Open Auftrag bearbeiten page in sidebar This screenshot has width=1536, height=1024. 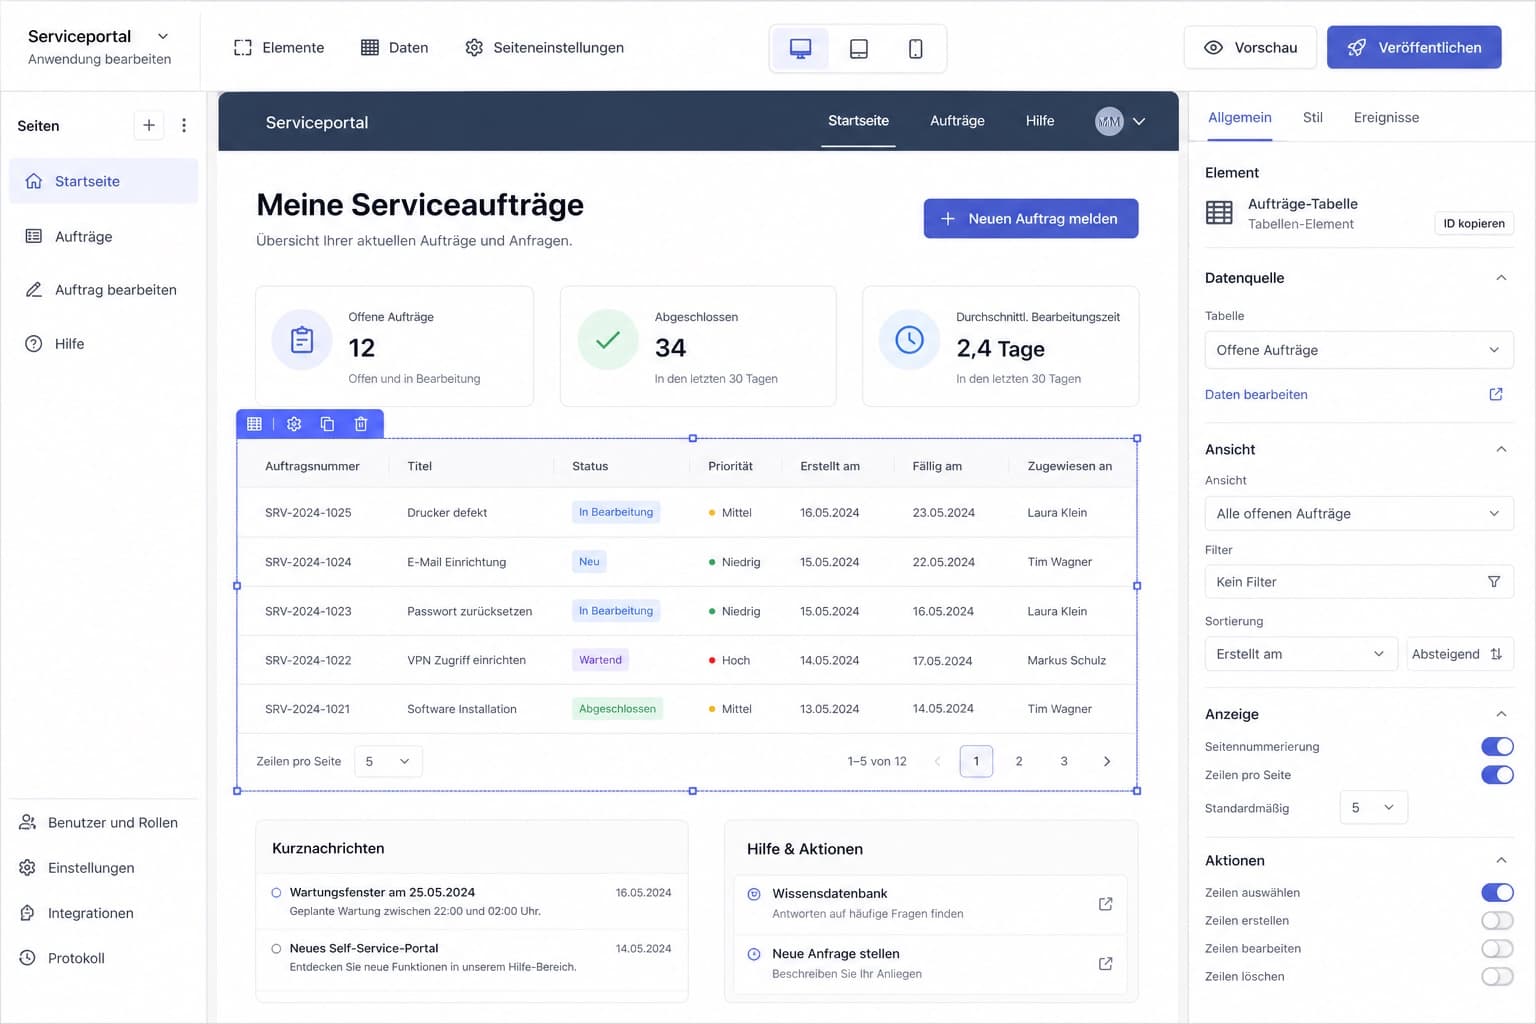pyautogui.click(x=104, y=290)
